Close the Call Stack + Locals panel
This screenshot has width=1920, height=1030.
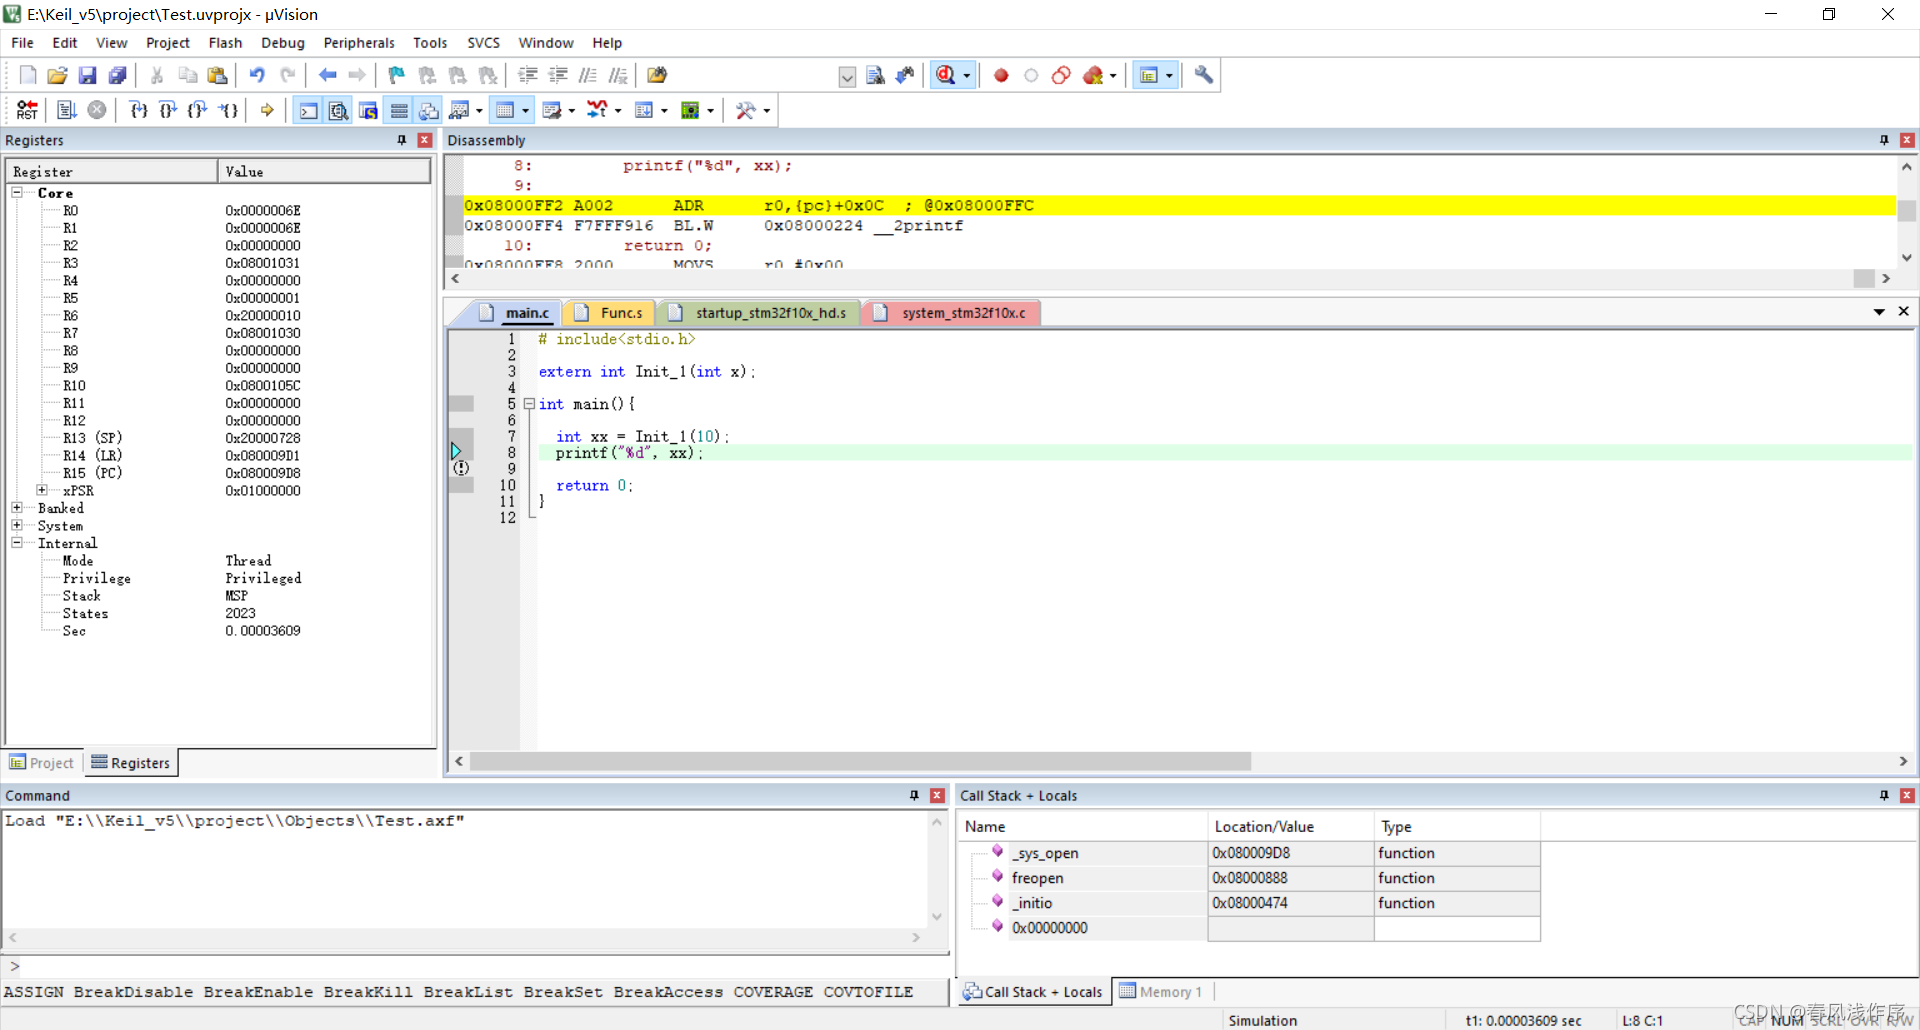[x=1907, y=795]
